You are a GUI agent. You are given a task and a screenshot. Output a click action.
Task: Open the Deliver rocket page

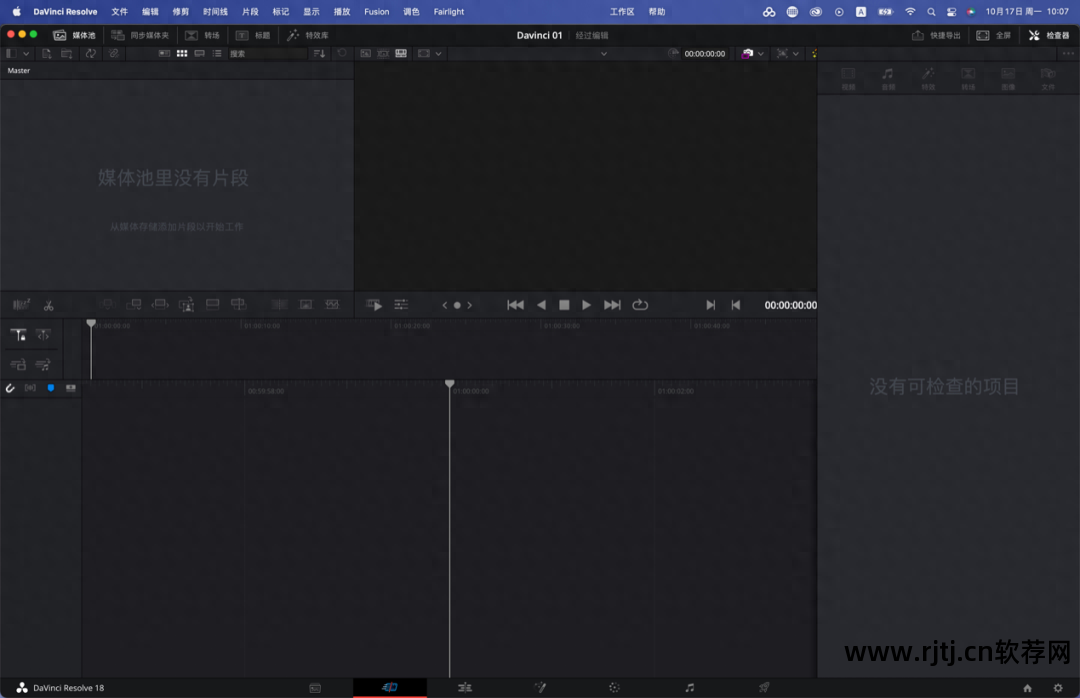click(764, 688)
